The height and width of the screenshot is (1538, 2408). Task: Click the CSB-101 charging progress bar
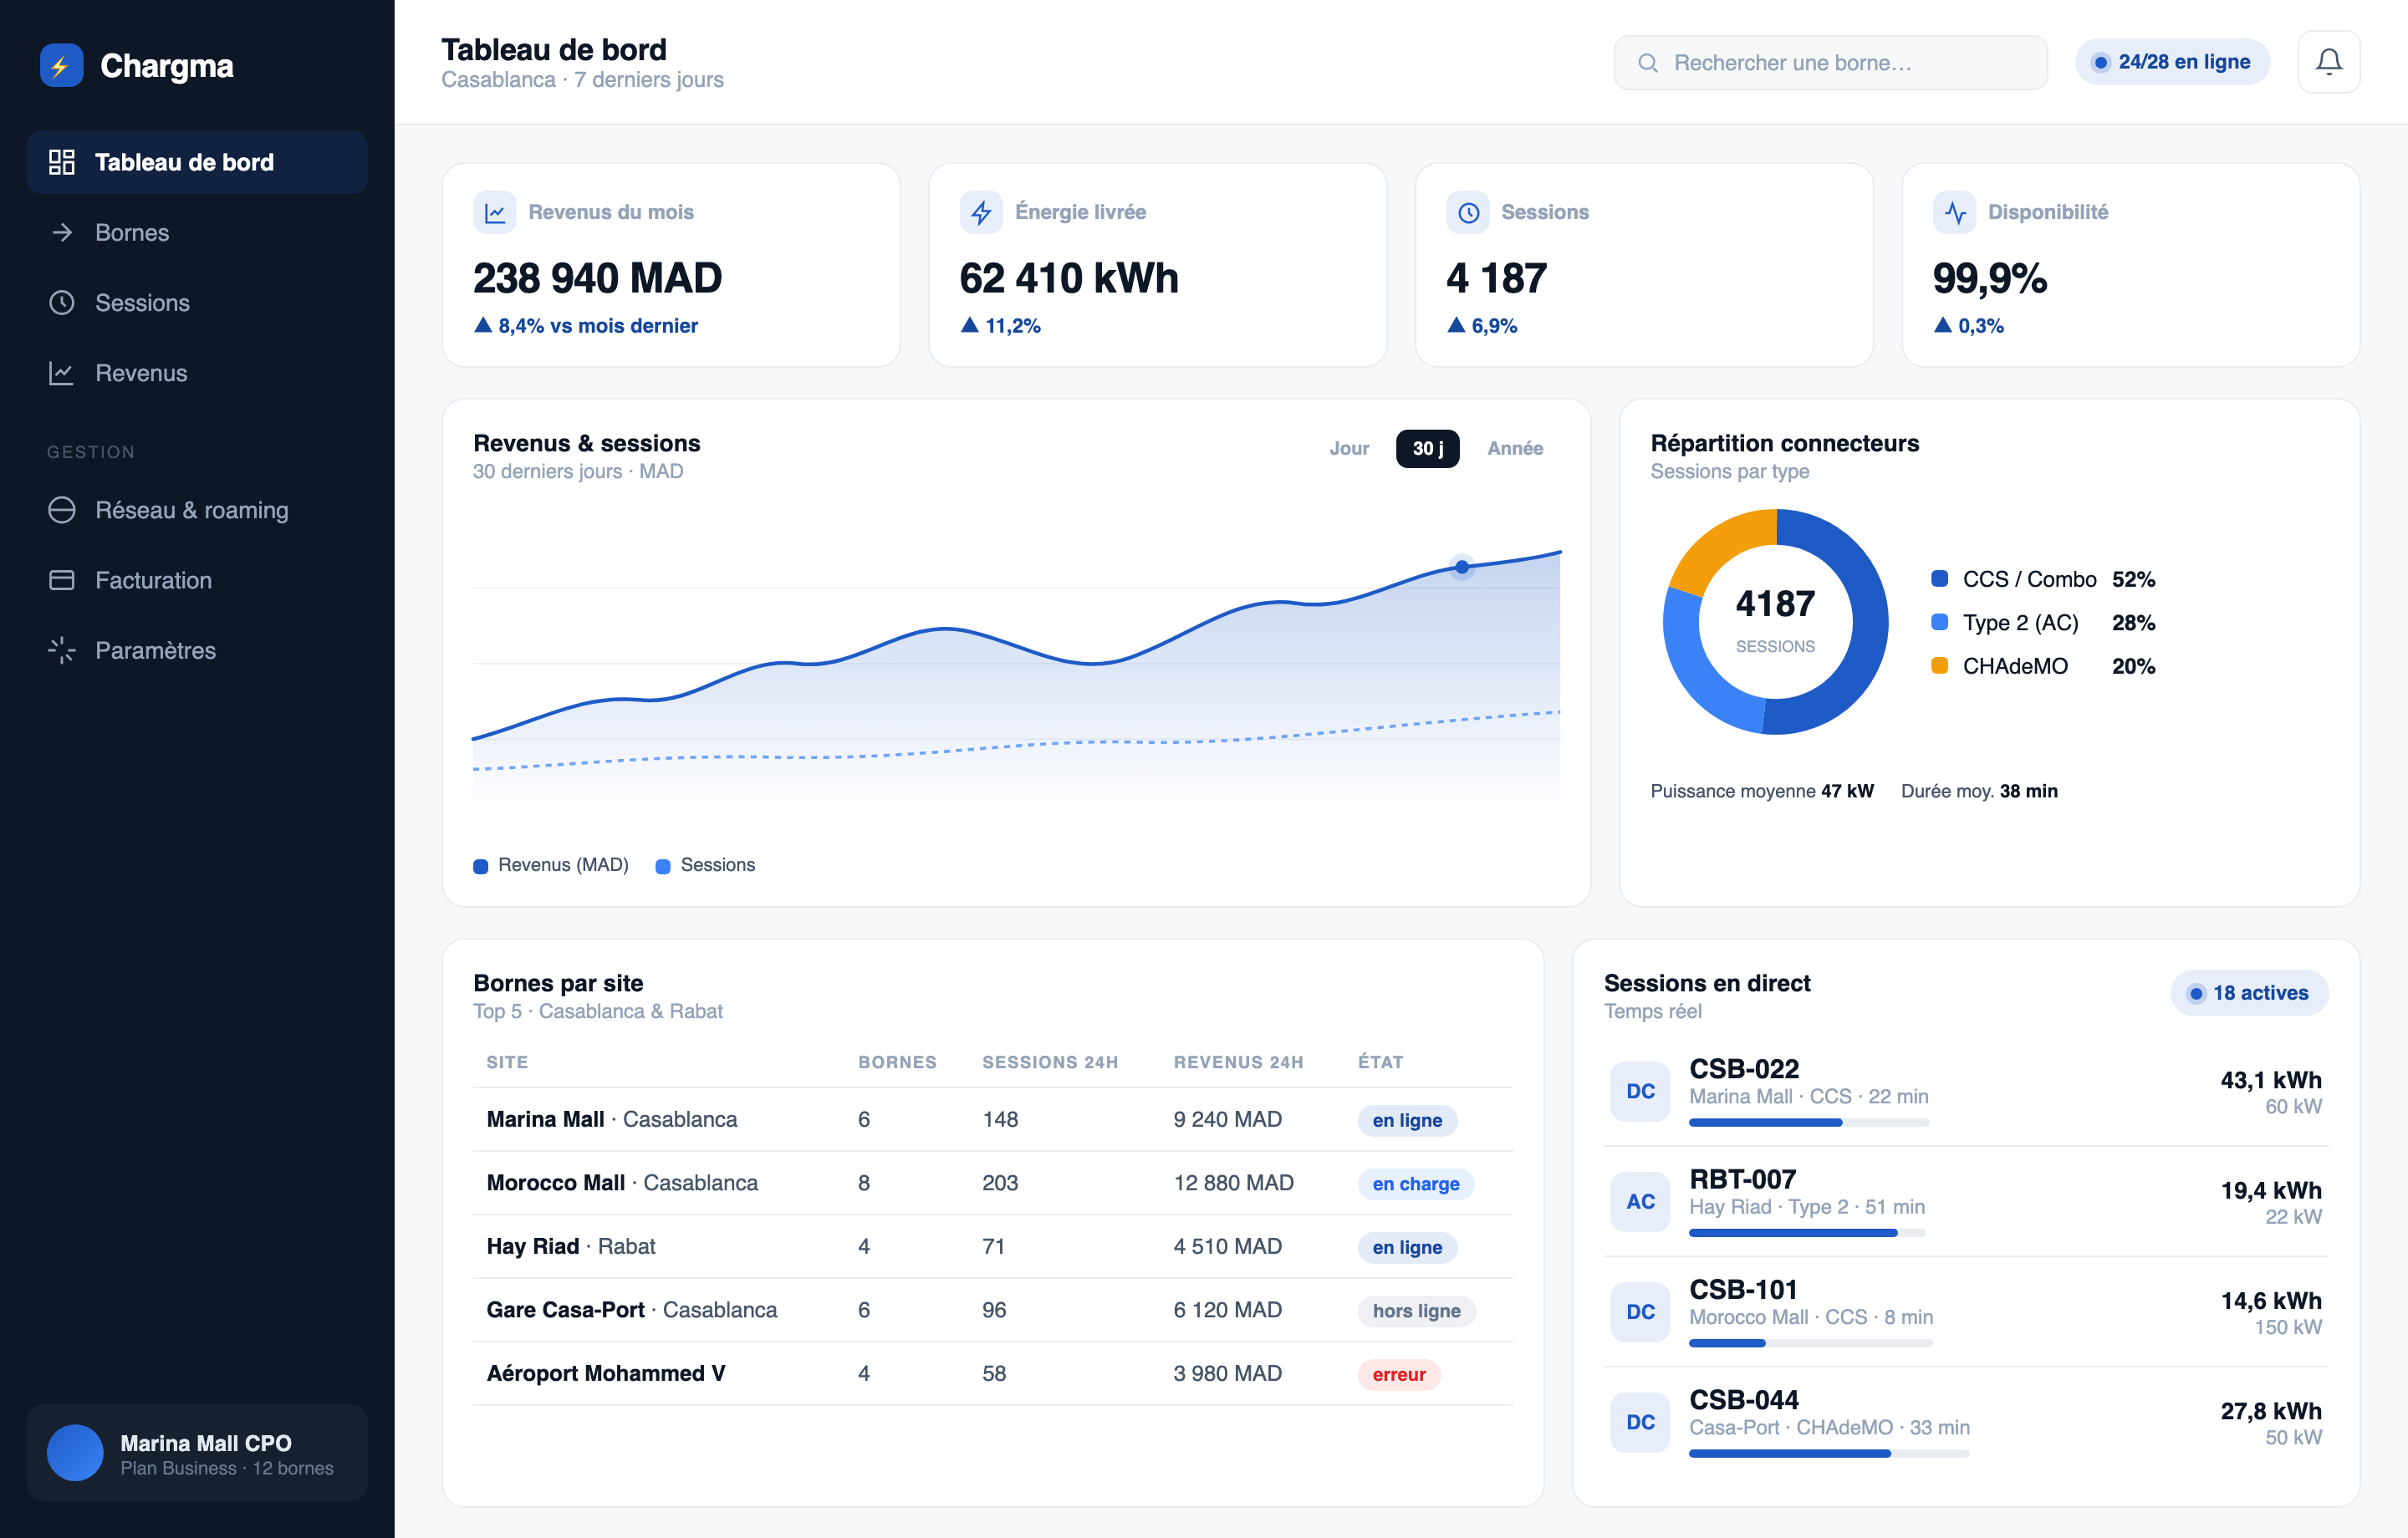click(1811, 1343)
